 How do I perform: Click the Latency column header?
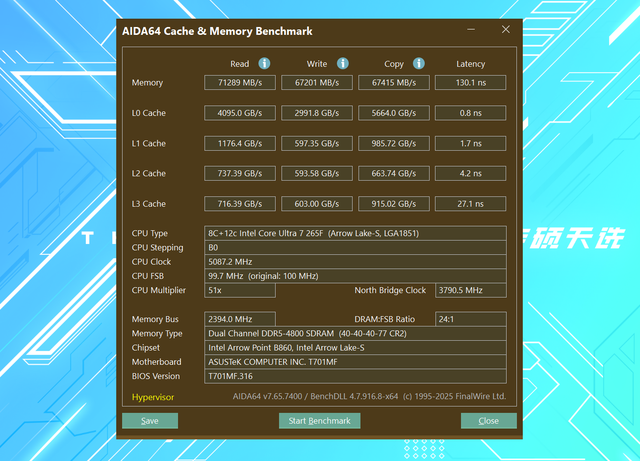pyautogui.click(x=471, y=64)
